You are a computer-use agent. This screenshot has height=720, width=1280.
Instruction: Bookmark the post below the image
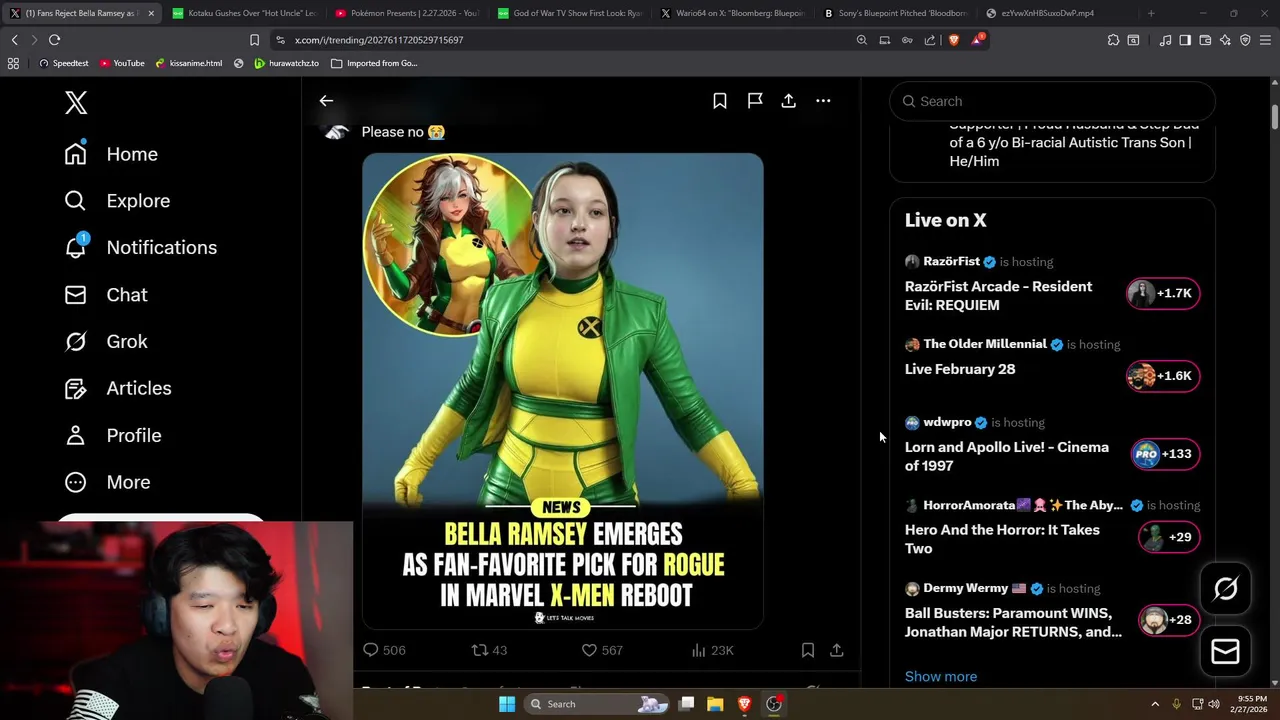[807, 650]
